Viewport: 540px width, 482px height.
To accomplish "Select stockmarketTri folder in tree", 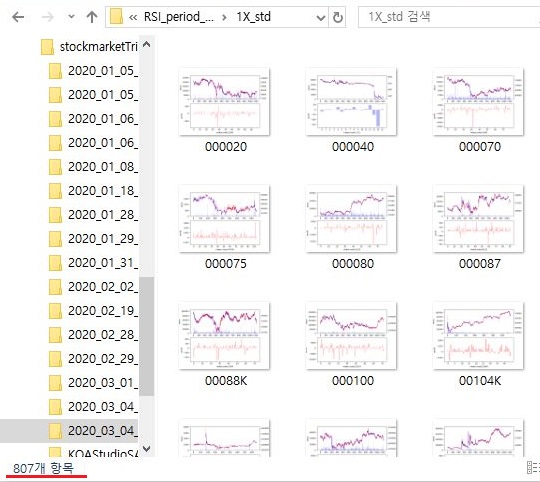I will point(98,46).
